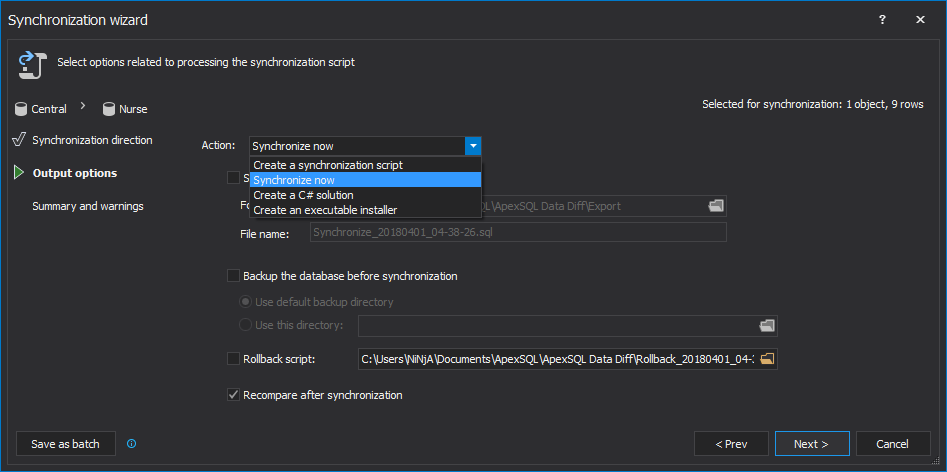Choose Synchronize now in the list
The image size is (947, 472).
pyautogui.click(x=365, y=180)
